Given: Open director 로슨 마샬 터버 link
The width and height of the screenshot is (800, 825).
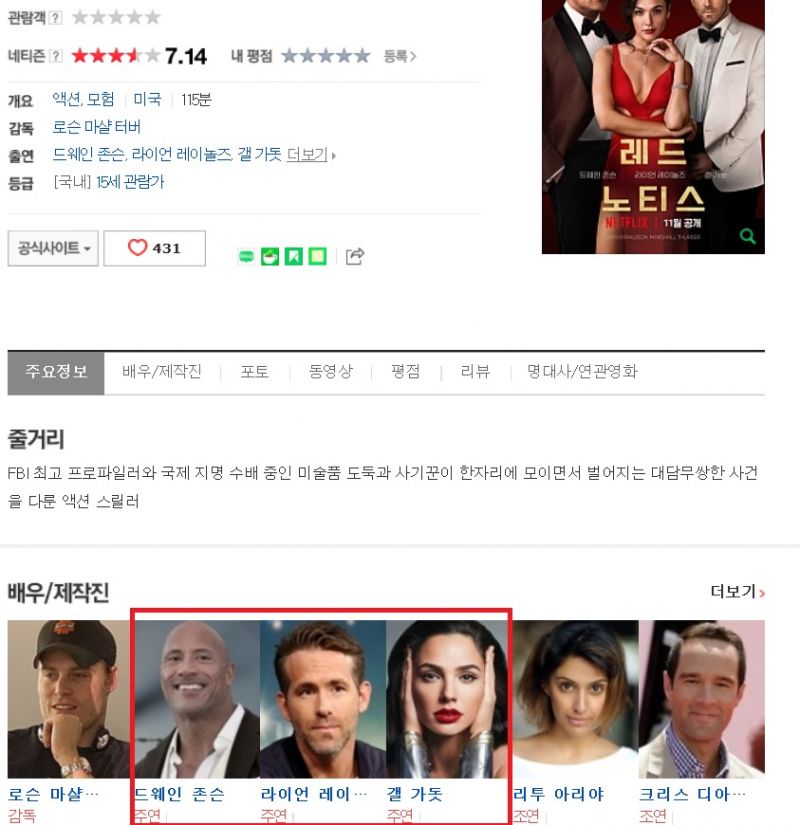Looking at the screenshot, I should point(97,127).
